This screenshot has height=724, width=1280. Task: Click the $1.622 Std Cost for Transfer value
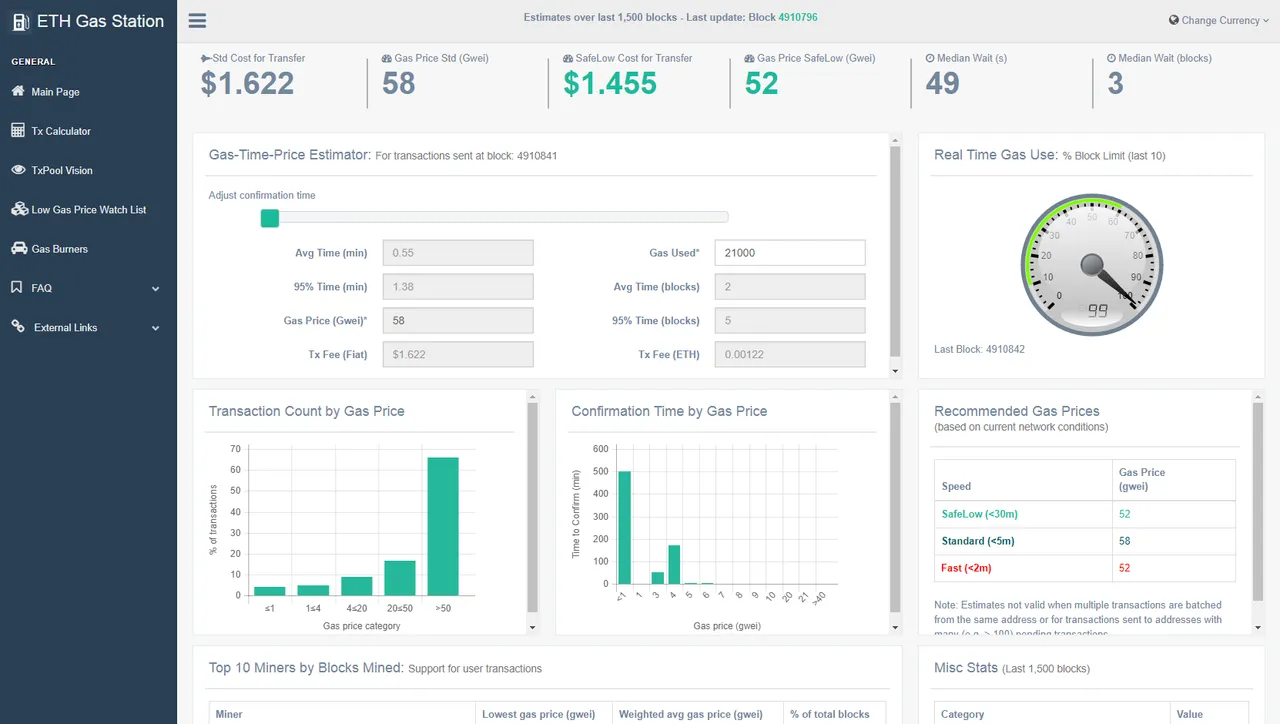tap(247, 84)
